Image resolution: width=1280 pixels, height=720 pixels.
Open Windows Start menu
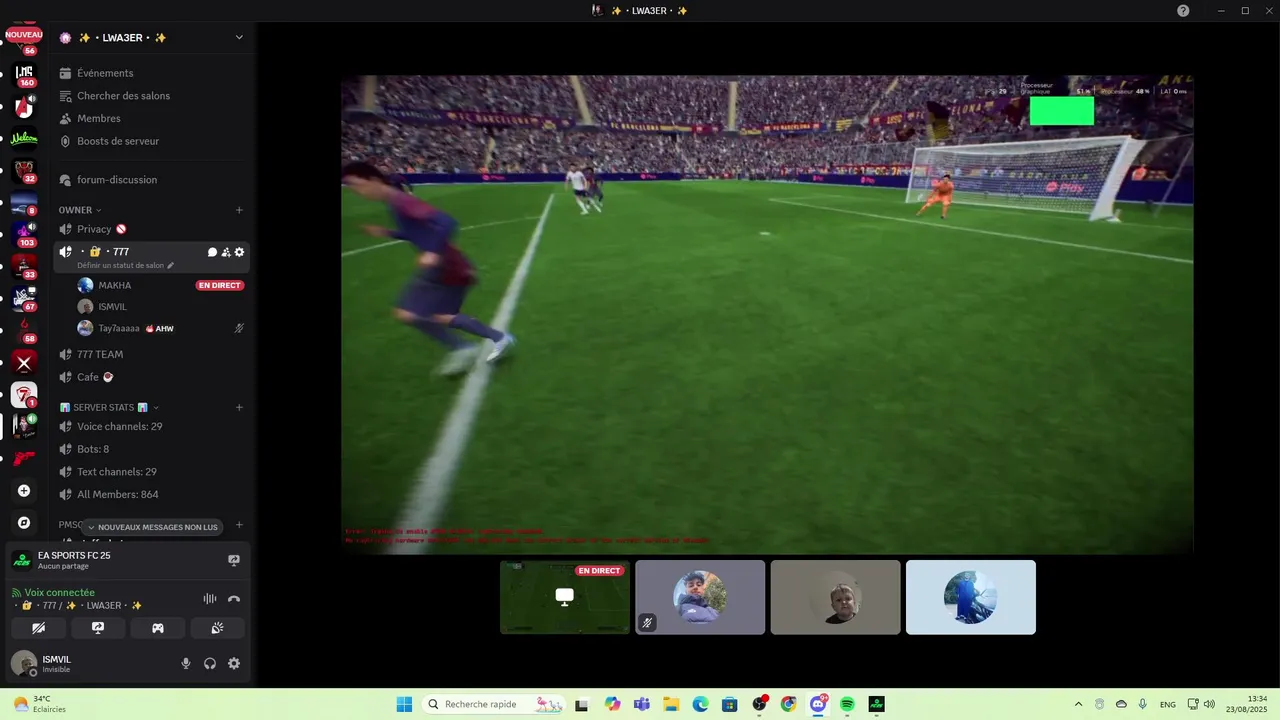pos(404,704)
